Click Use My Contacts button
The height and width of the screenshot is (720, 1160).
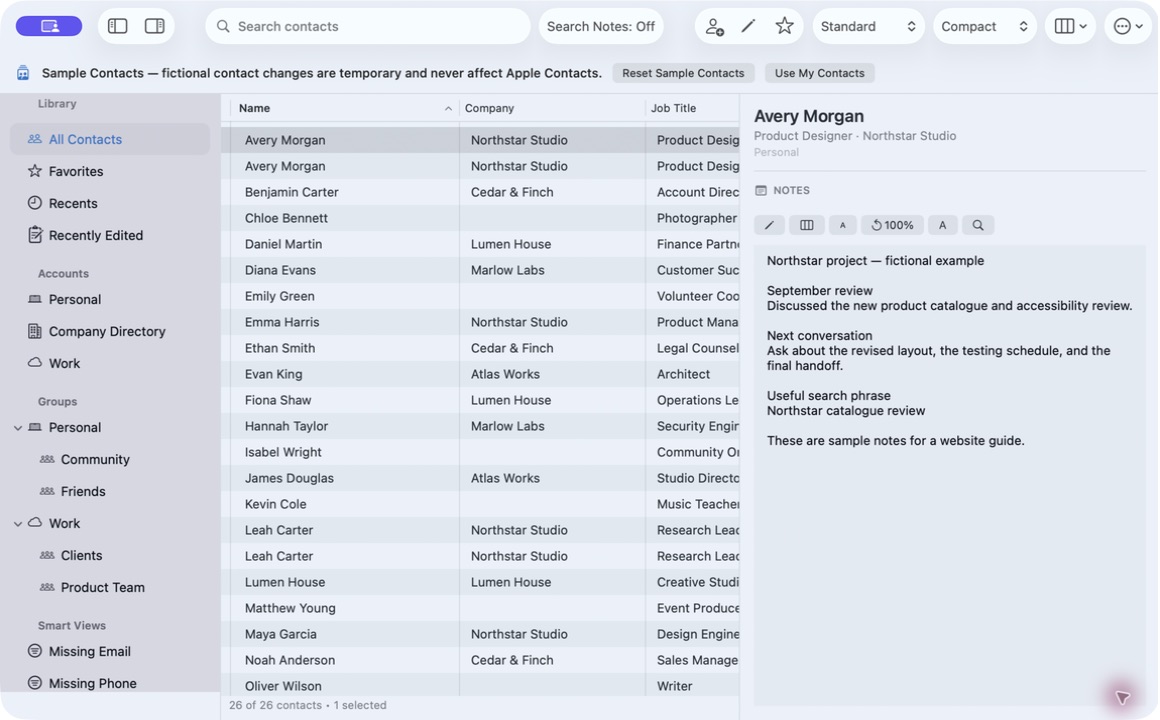819,73
